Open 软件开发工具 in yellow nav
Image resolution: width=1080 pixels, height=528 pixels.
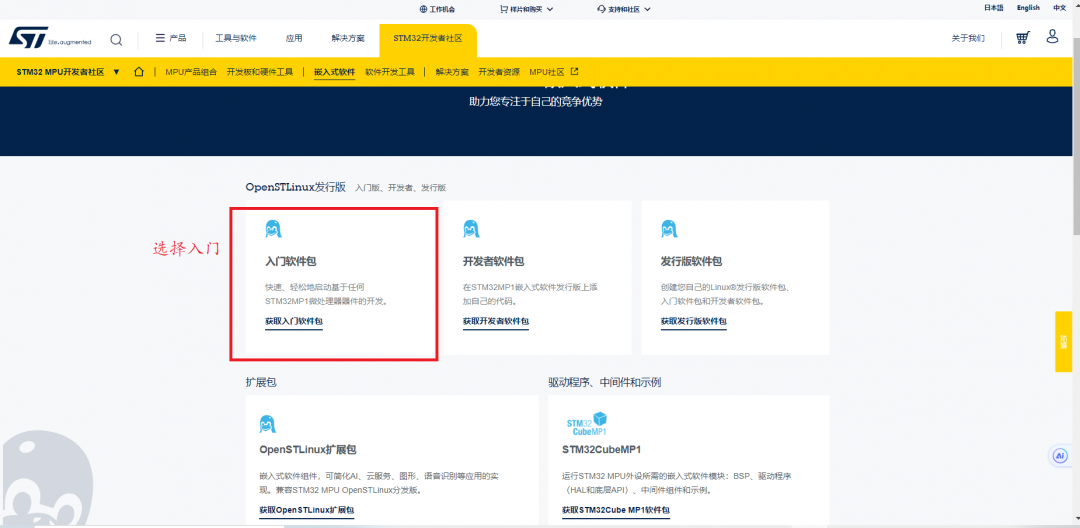tap(390, 72)
